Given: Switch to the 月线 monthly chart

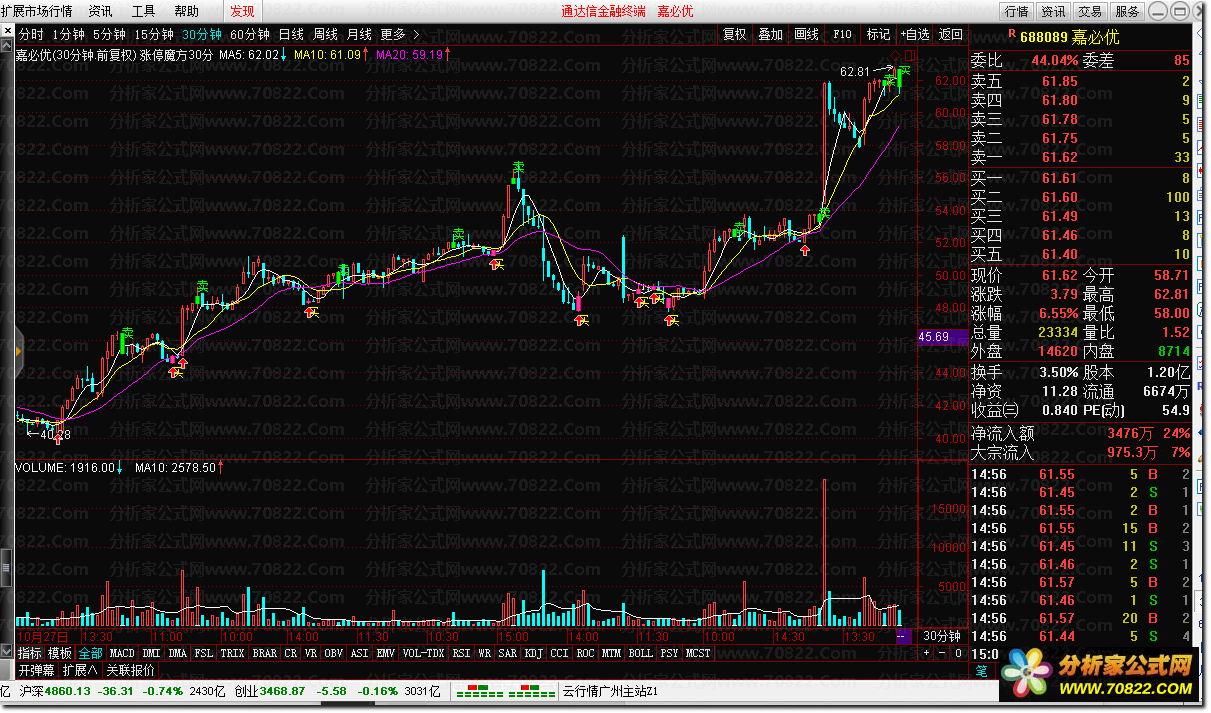Looking at the screenshot, I should 359,34.
